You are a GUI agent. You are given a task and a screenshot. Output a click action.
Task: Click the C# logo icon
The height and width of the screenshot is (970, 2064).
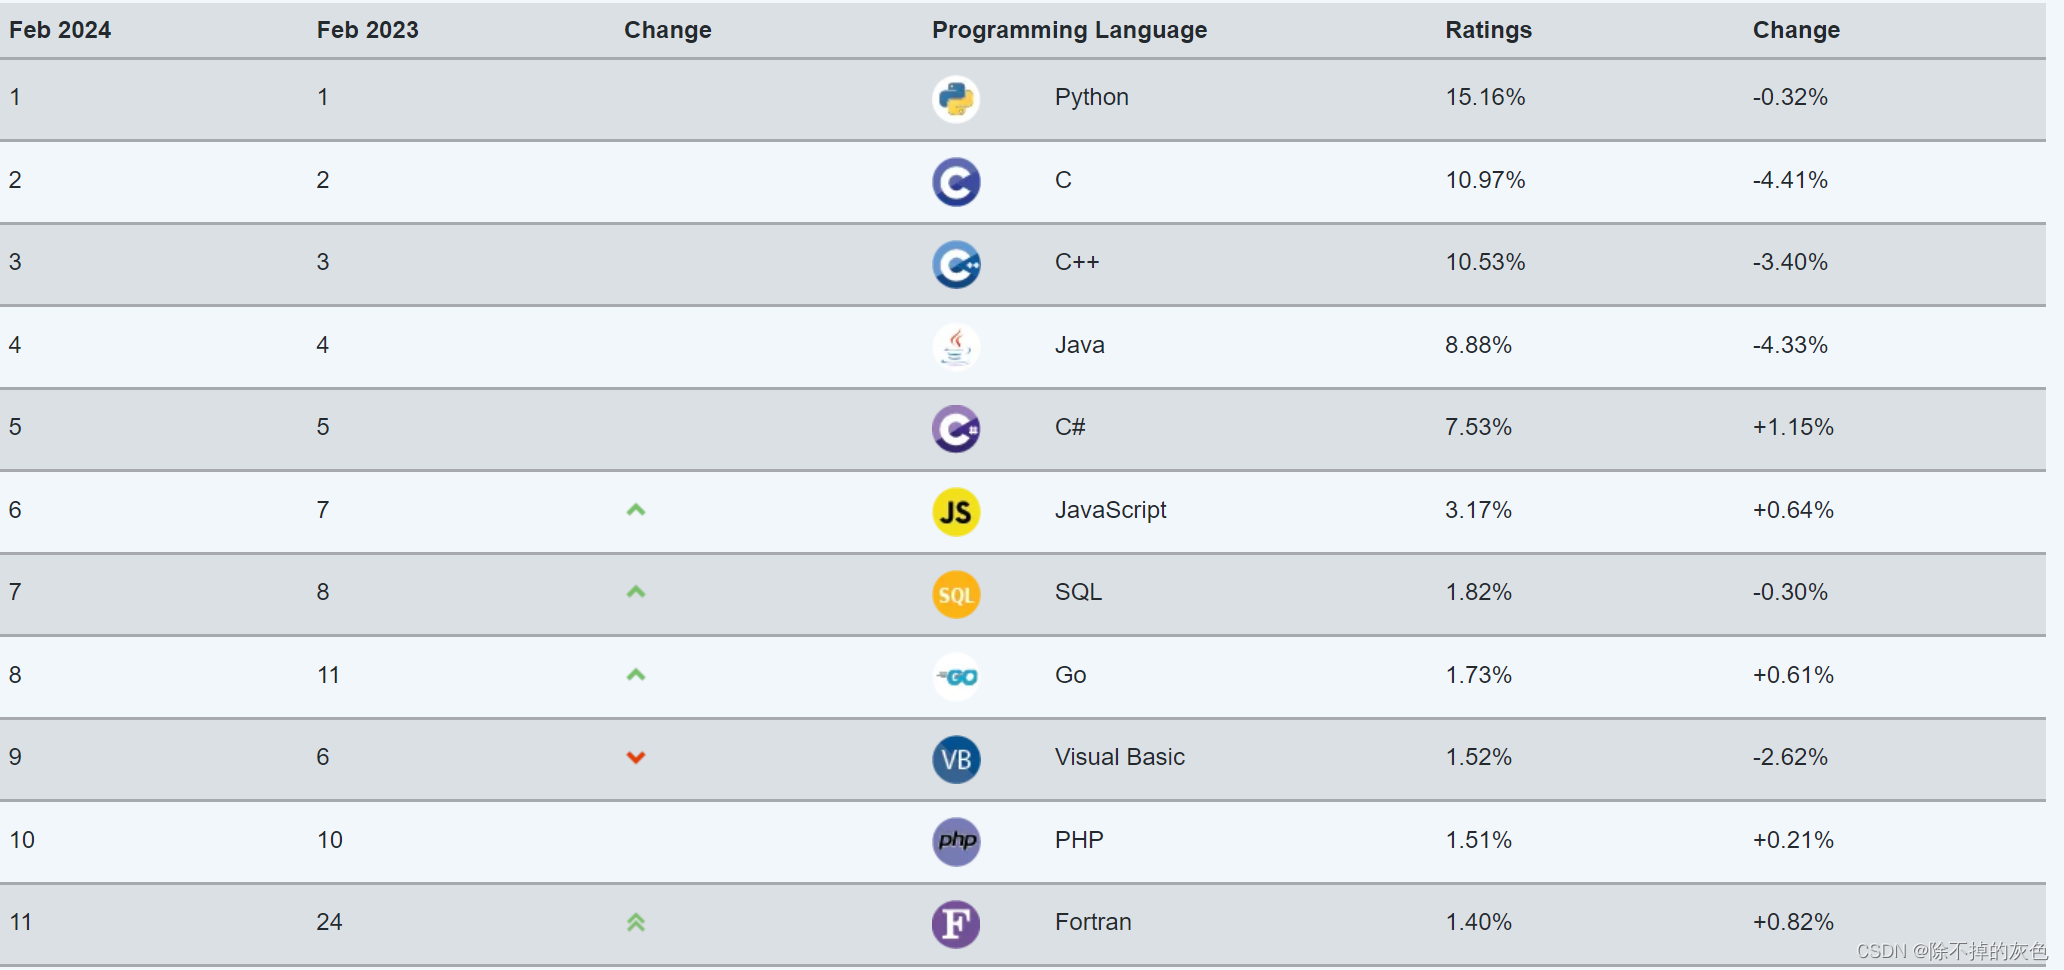[x=956, y=429]
